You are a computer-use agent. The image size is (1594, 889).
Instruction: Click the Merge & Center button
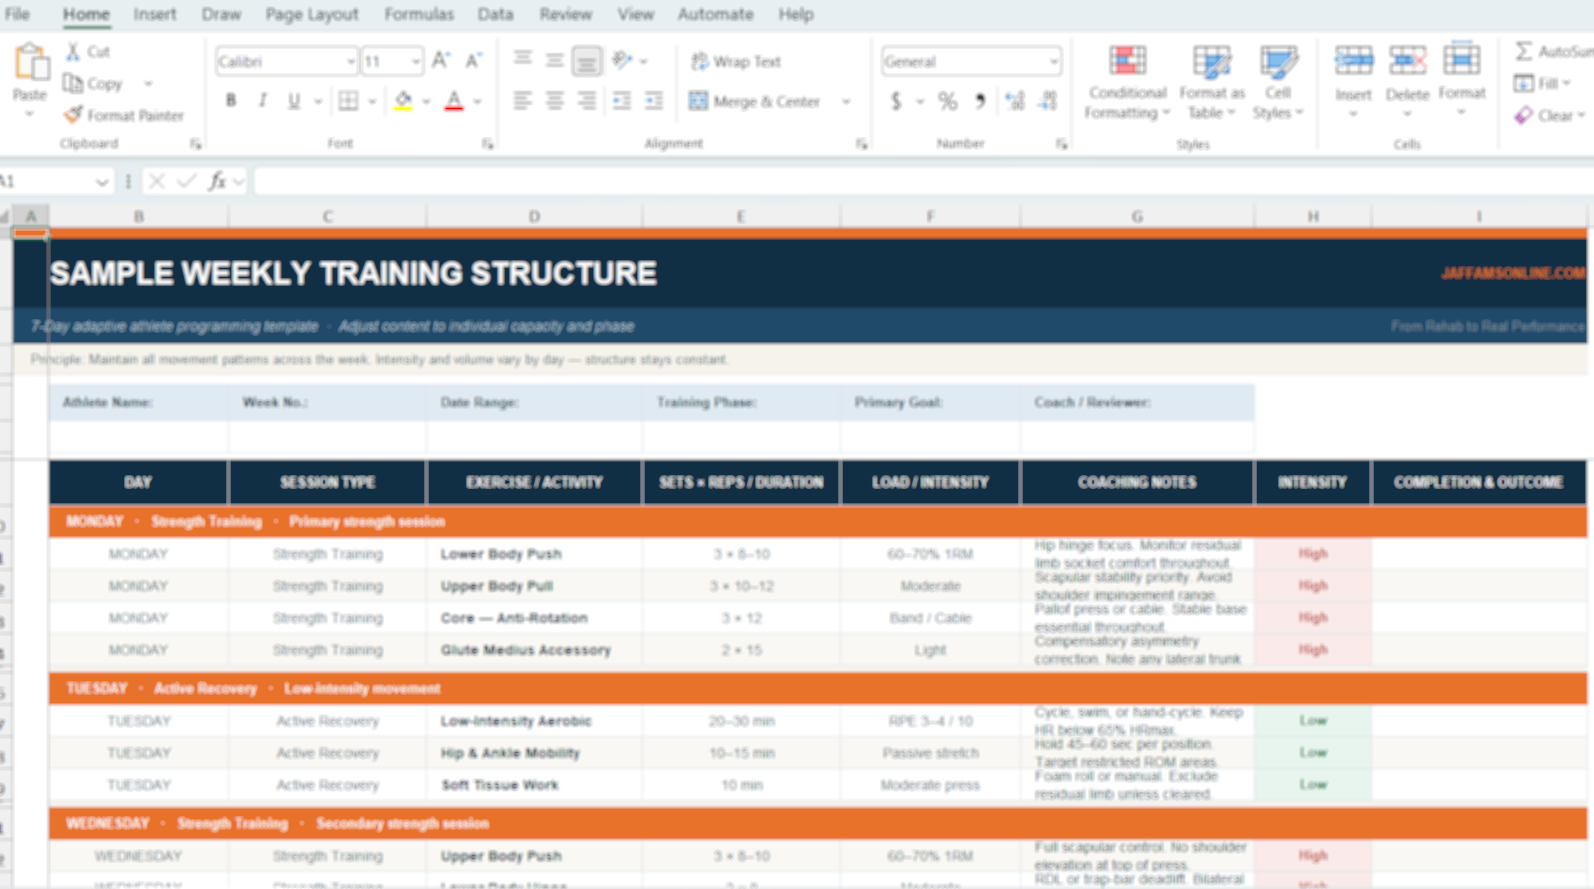756,101
